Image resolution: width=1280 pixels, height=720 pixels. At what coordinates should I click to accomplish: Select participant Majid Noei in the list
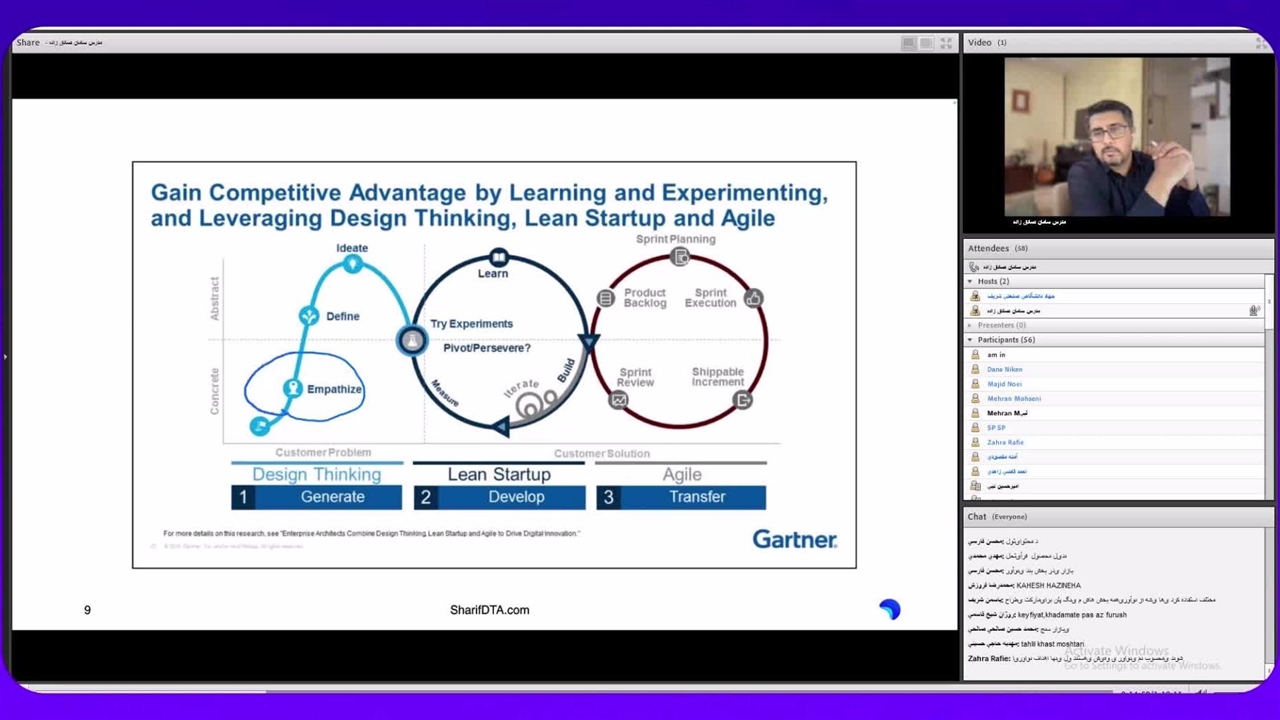[1004, 384]
